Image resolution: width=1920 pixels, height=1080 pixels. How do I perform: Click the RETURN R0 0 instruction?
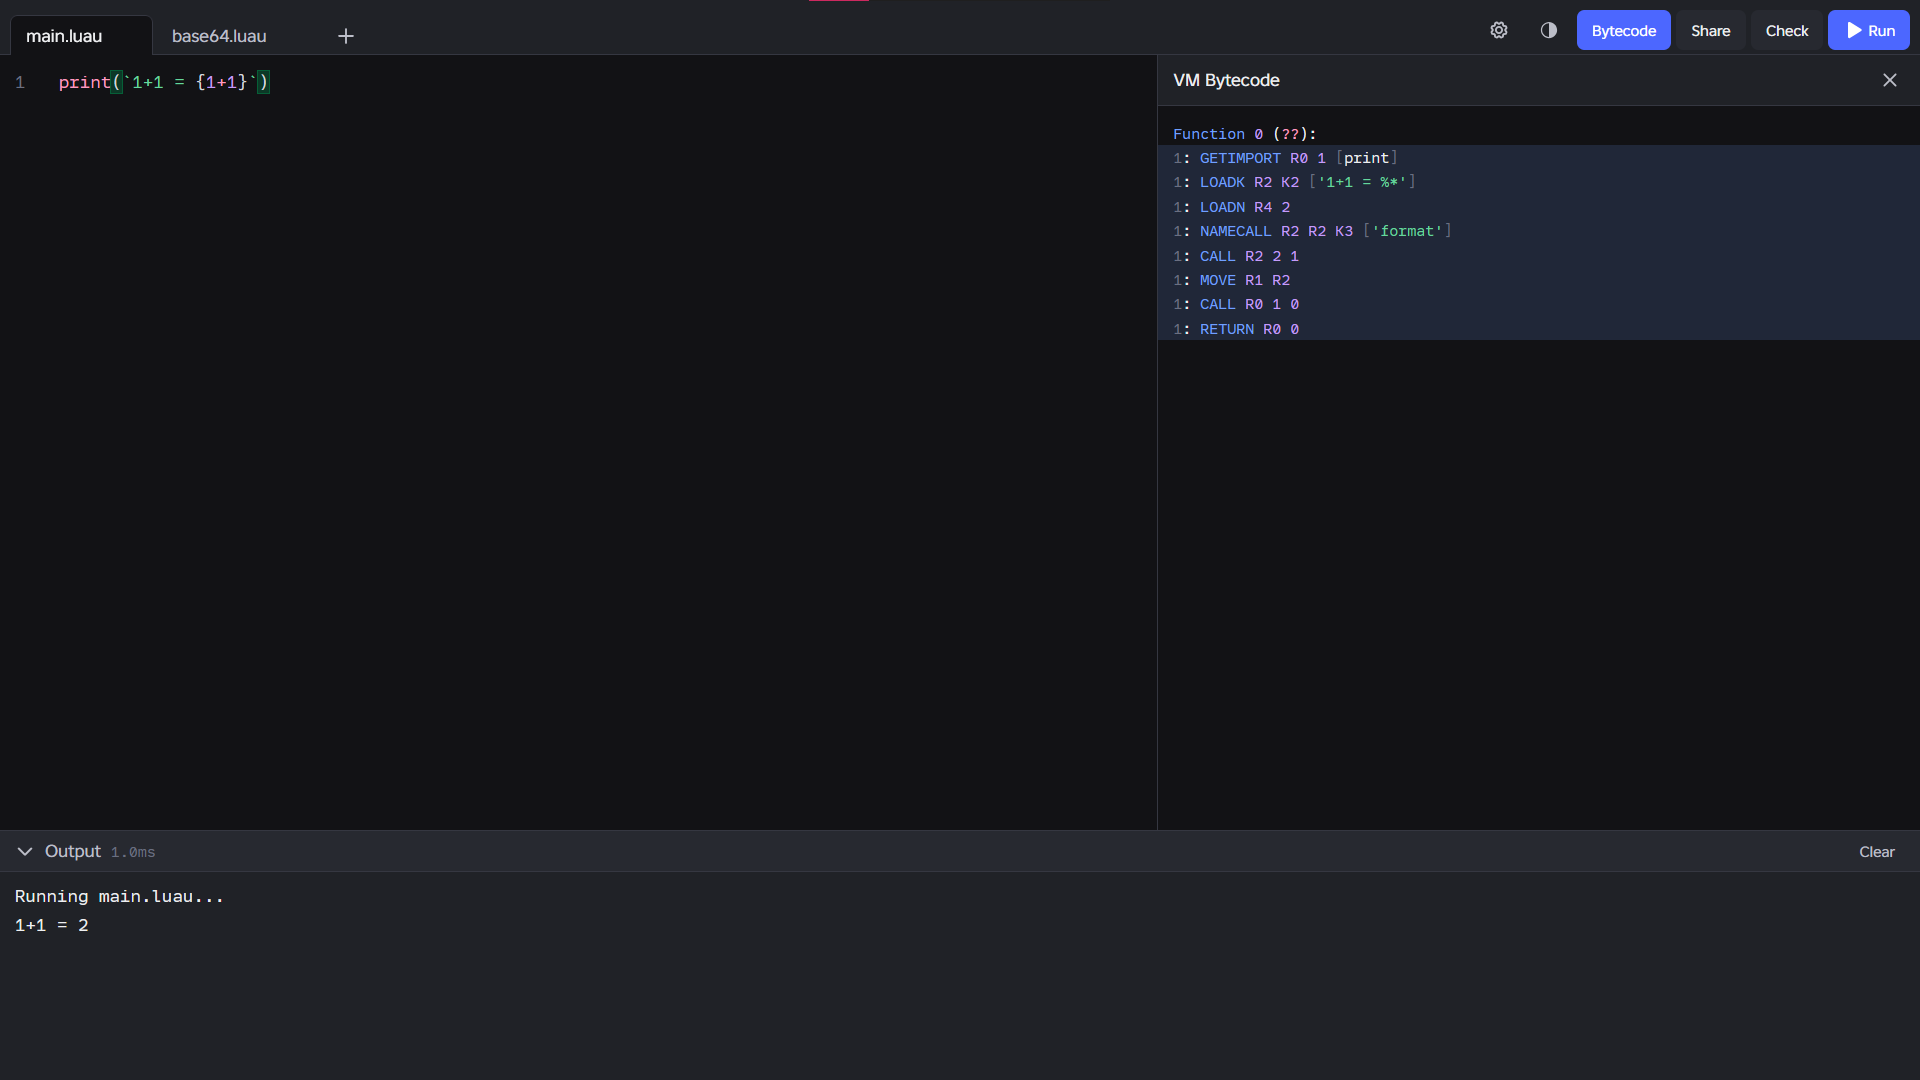tap(1248, 329)
